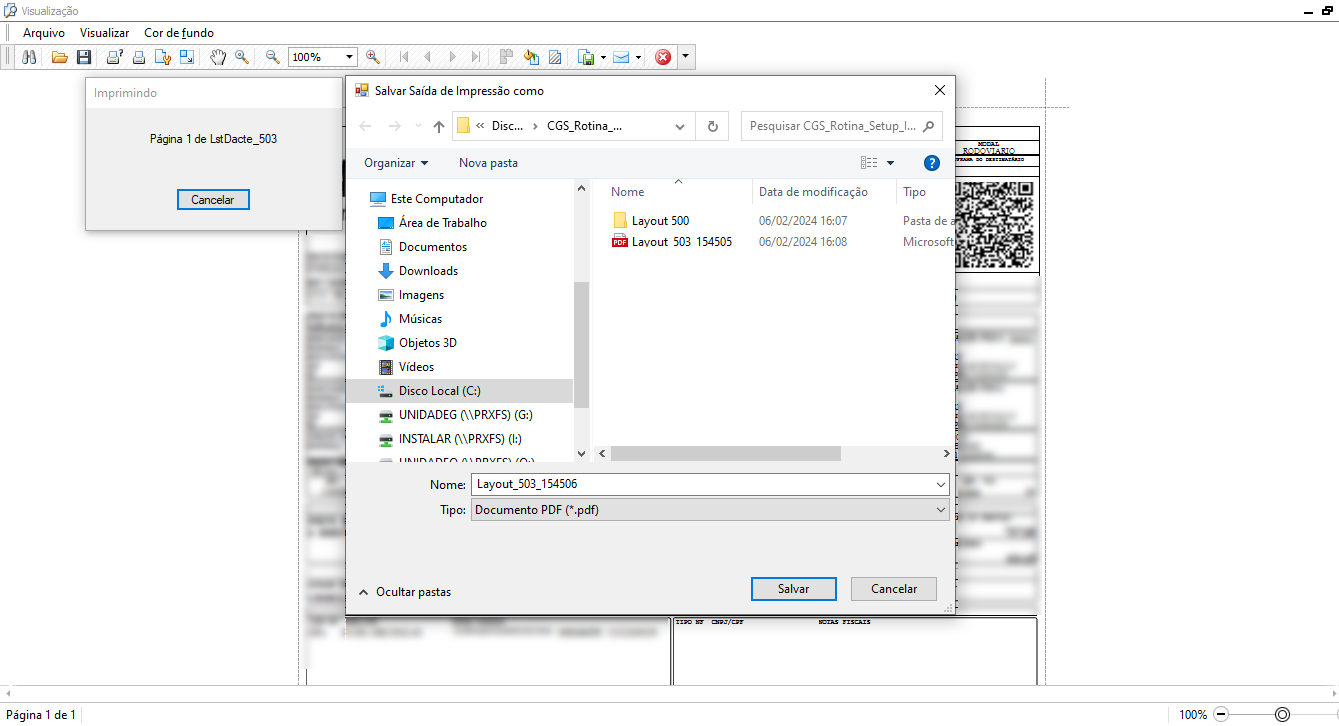Go to first page arrow icon
Image resolution: width=1339 pixels, height=726 pixels.
(x=404, y=57)
